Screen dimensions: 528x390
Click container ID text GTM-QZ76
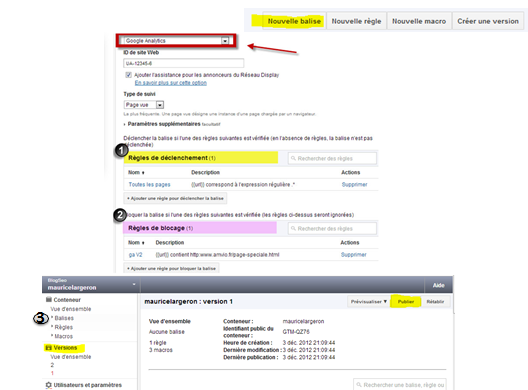(296, 332)
